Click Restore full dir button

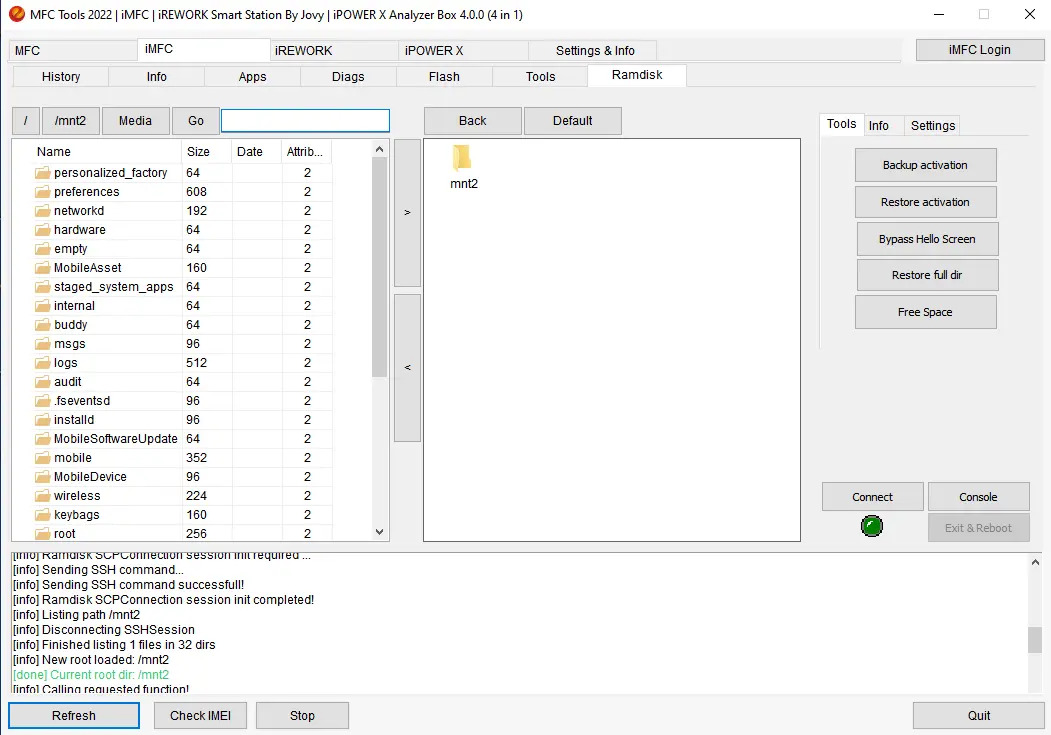click(x=927, y=275)
